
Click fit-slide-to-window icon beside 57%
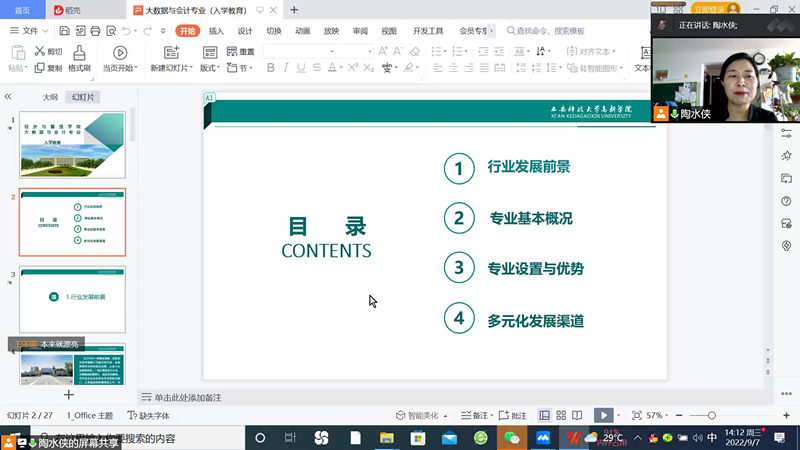(636, 415)
